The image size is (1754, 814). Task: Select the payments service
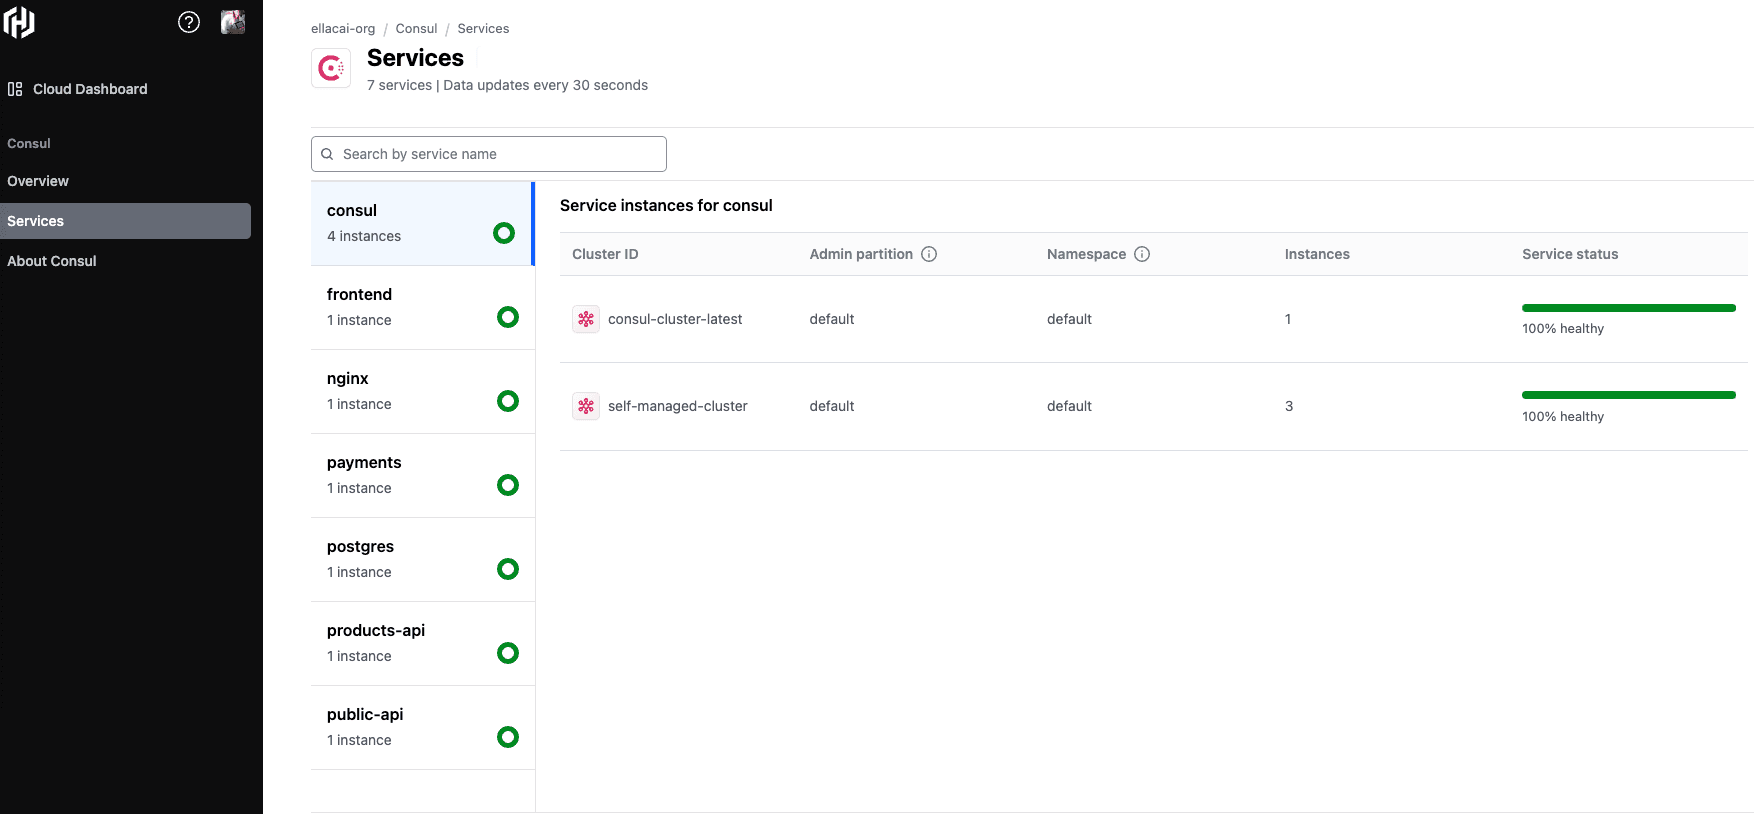pyautogui.click(x=422, y=475)
